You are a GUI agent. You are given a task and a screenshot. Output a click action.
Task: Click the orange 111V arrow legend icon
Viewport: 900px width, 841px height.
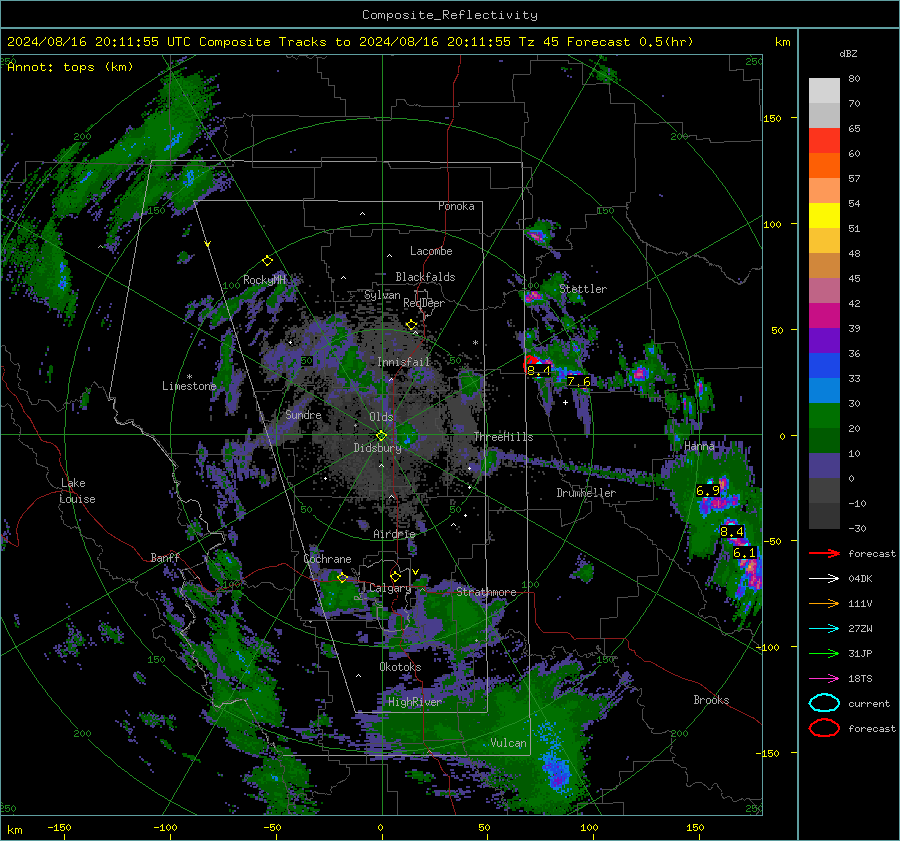point(824,603)
